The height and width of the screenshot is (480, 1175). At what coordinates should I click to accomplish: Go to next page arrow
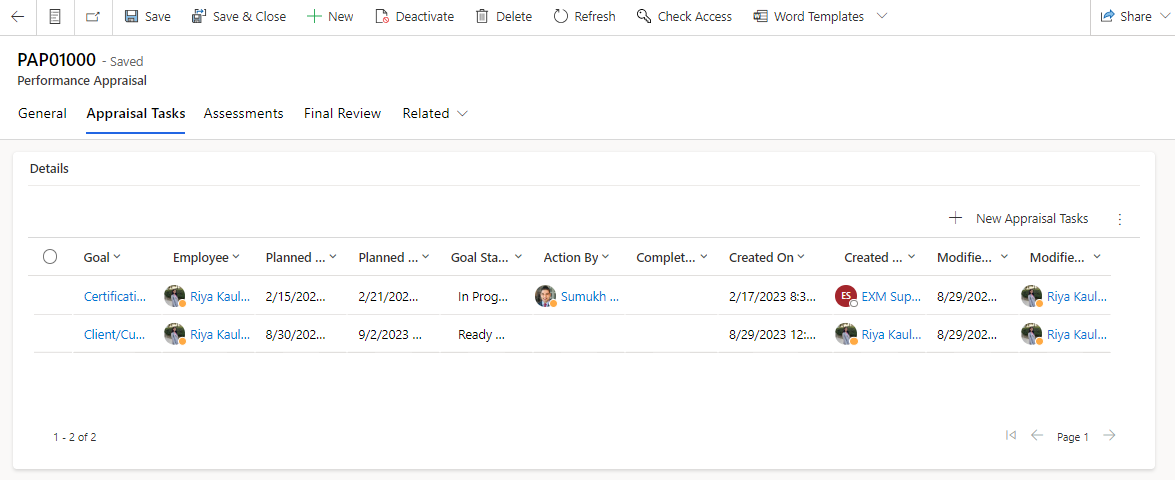tap(1109, 436)
